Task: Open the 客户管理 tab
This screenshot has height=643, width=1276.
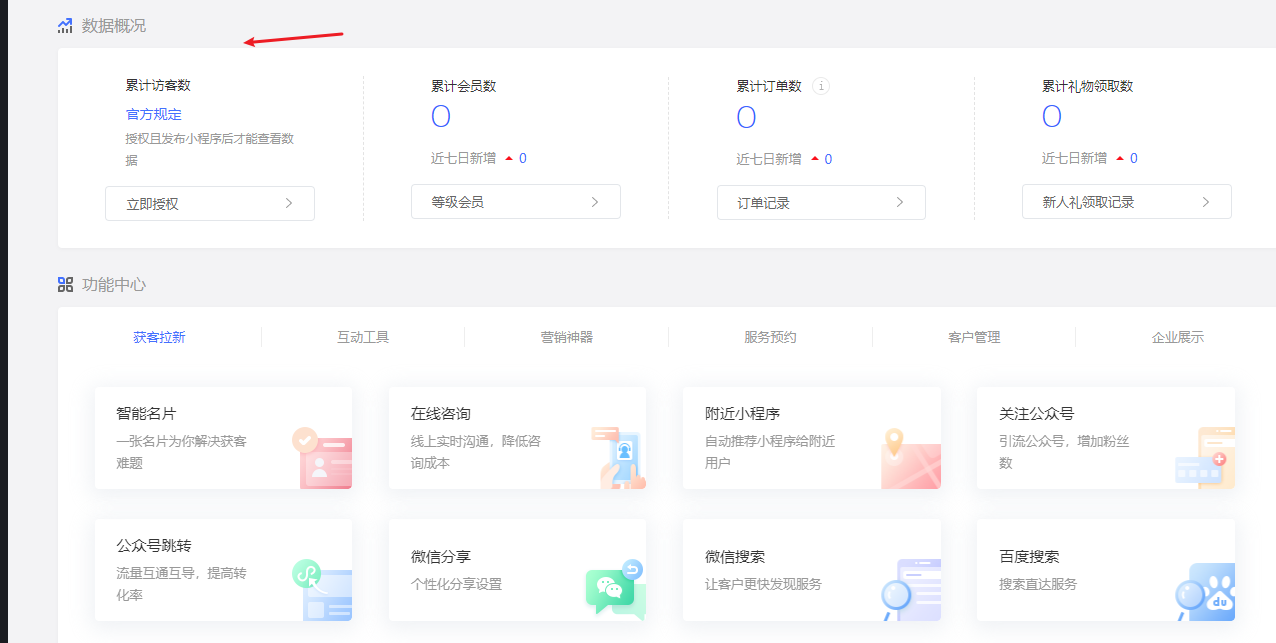Action: pos(974,337)
